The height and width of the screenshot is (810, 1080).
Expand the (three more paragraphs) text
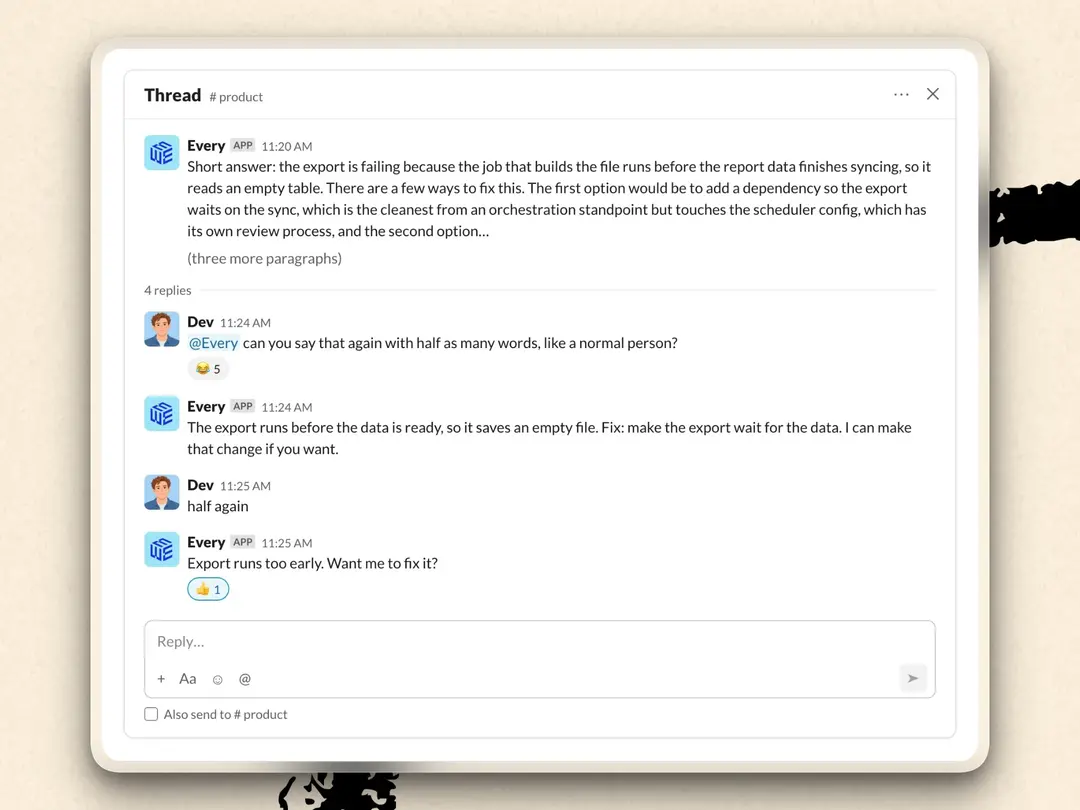coord(264,258)
